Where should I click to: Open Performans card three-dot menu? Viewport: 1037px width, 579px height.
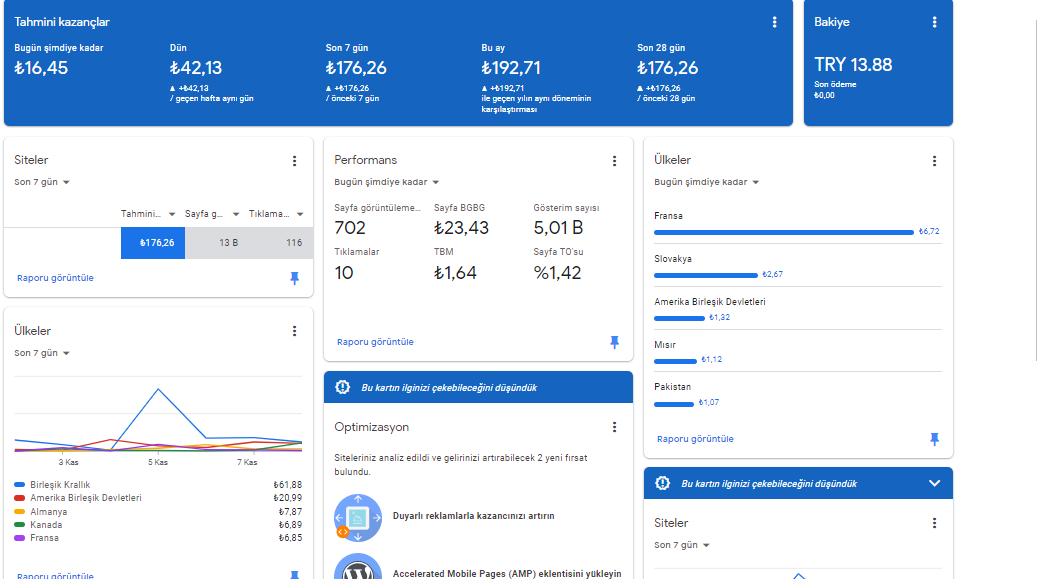coord(614,161)
